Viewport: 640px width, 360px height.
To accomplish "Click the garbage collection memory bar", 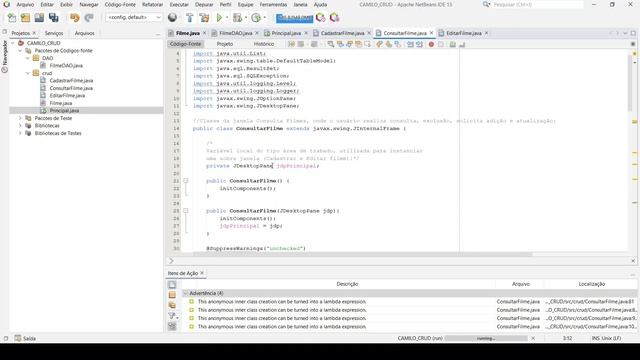I will point(294,18).
